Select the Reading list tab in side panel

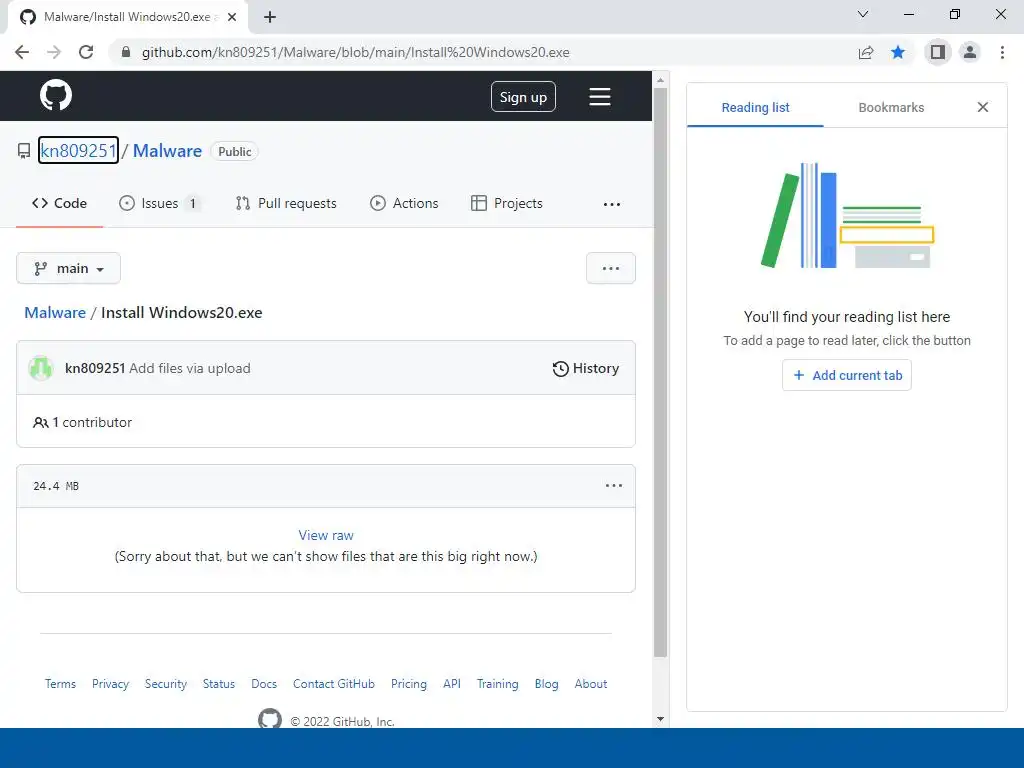pyautogui.click(x=755, y=107)
